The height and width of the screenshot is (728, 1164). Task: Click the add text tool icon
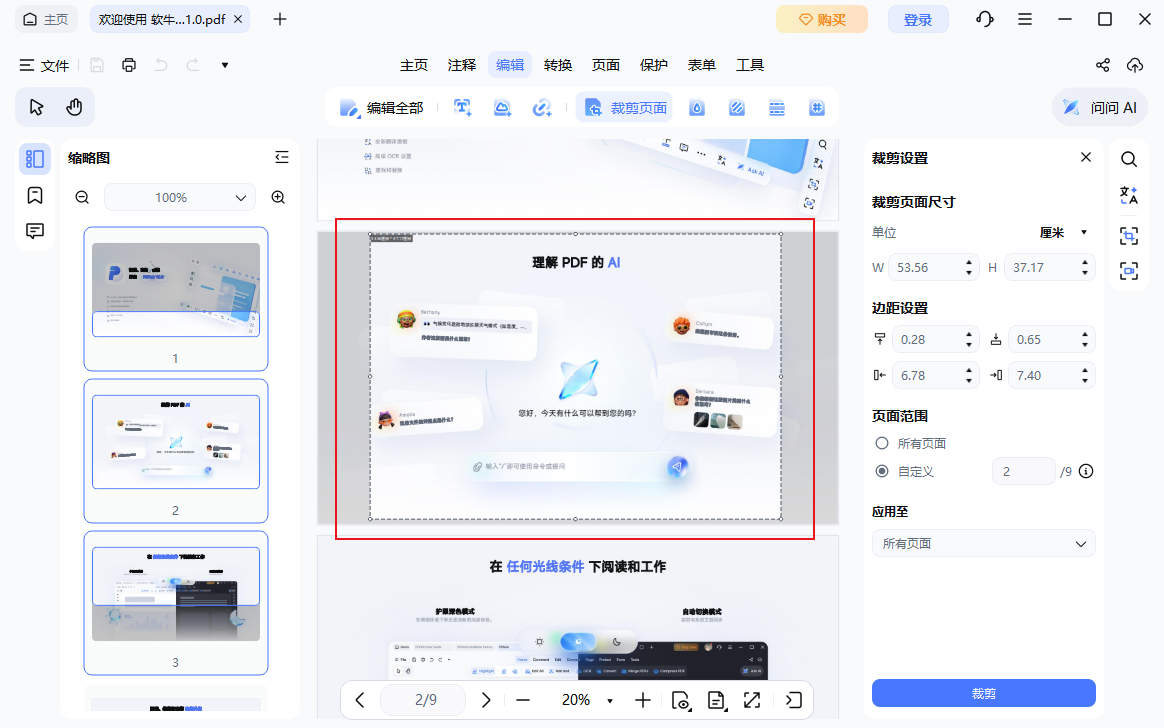pyautogui.click(x=462, y=108)
